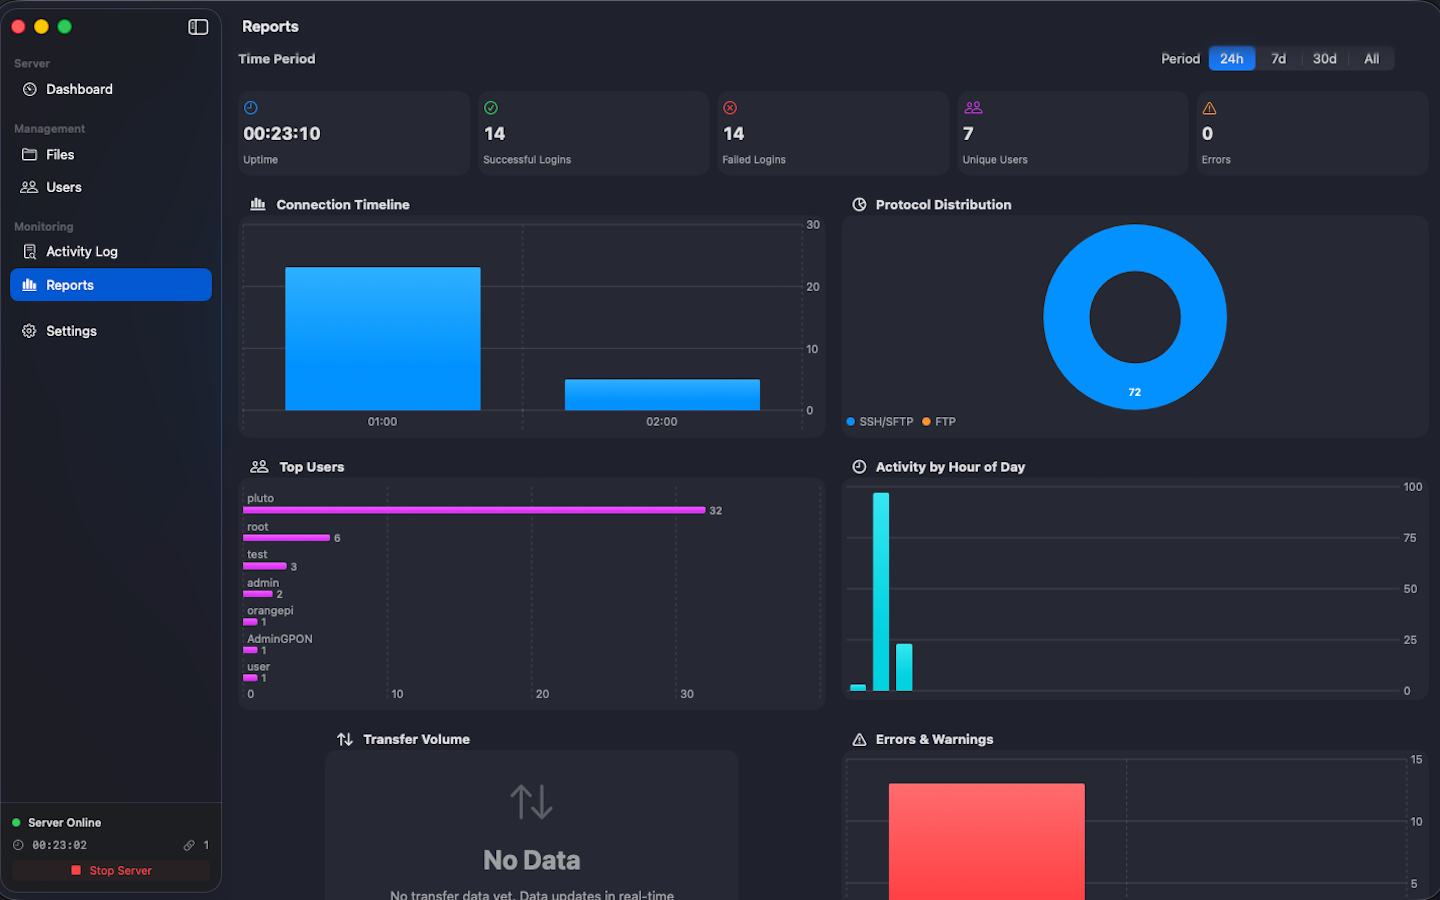The image size is (1440, 900).
Task: Toggle the sidebar visibility icon
Action: click(x=198, y=27)
